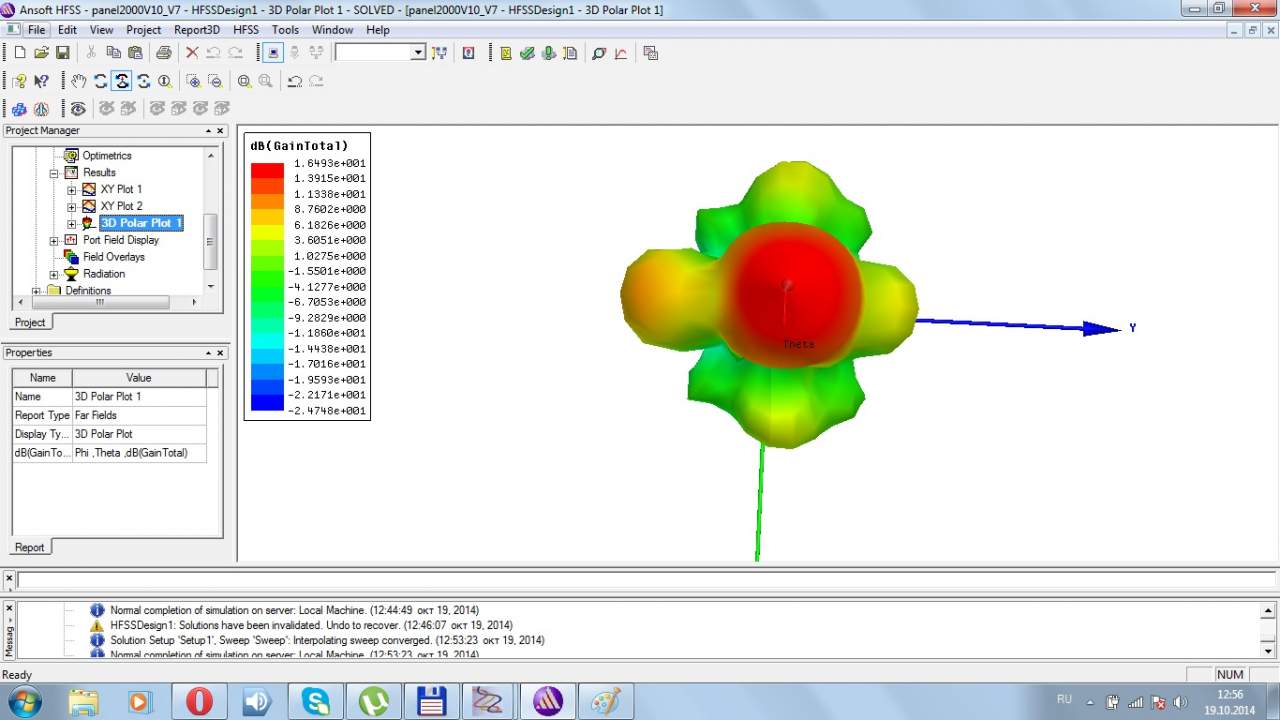Image resolution: width=1280 pixels, height=720 pixels.
Task: Click the Save (floppy disk) toolbar icon
Action: 62,53
